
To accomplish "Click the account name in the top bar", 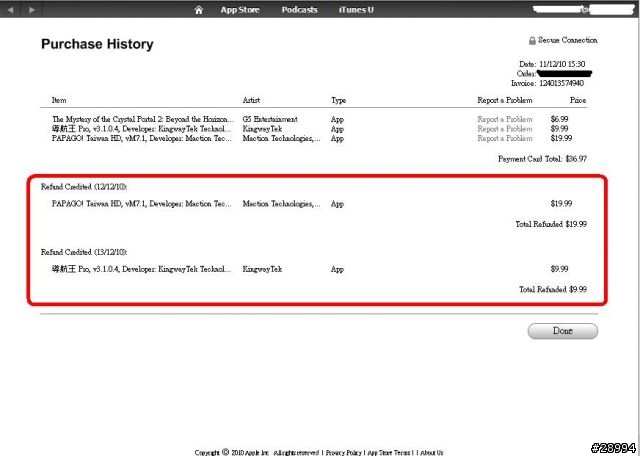I will point(584,10).
